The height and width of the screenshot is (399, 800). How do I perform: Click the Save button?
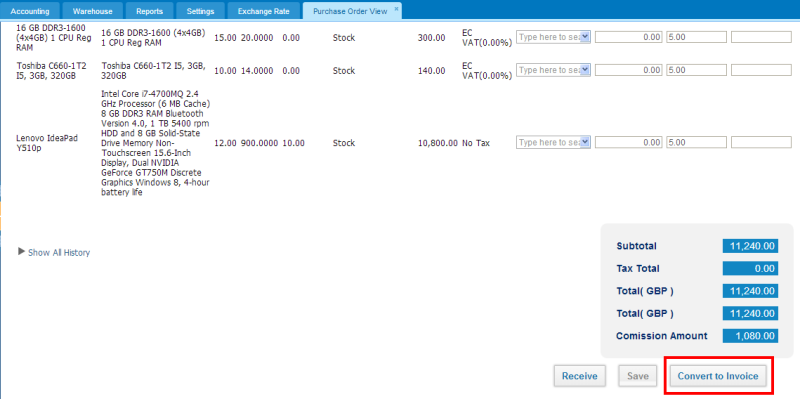[x=638, y=377]
